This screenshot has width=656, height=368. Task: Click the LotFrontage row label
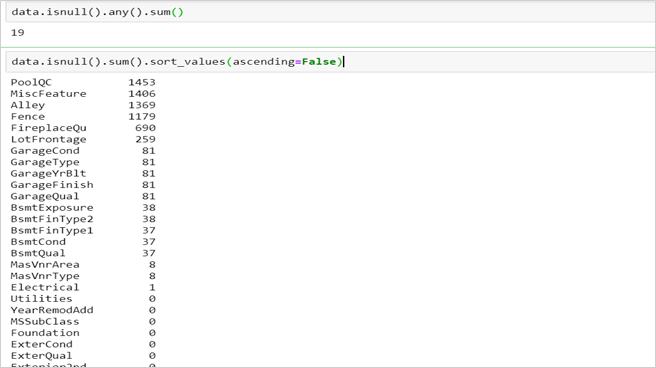(x=49, y=139)
